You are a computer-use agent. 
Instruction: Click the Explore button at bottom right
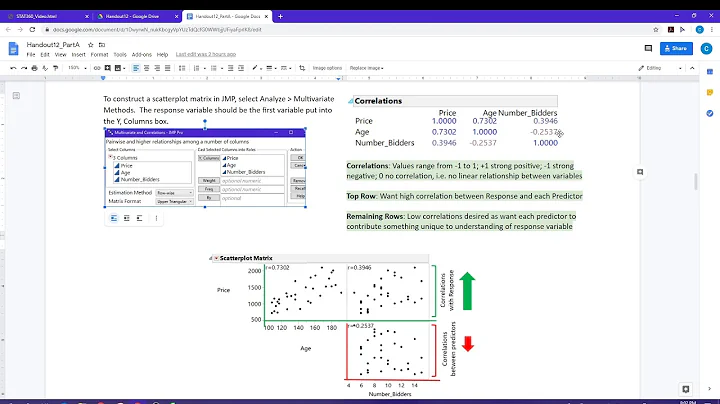[x=686, y=389]
